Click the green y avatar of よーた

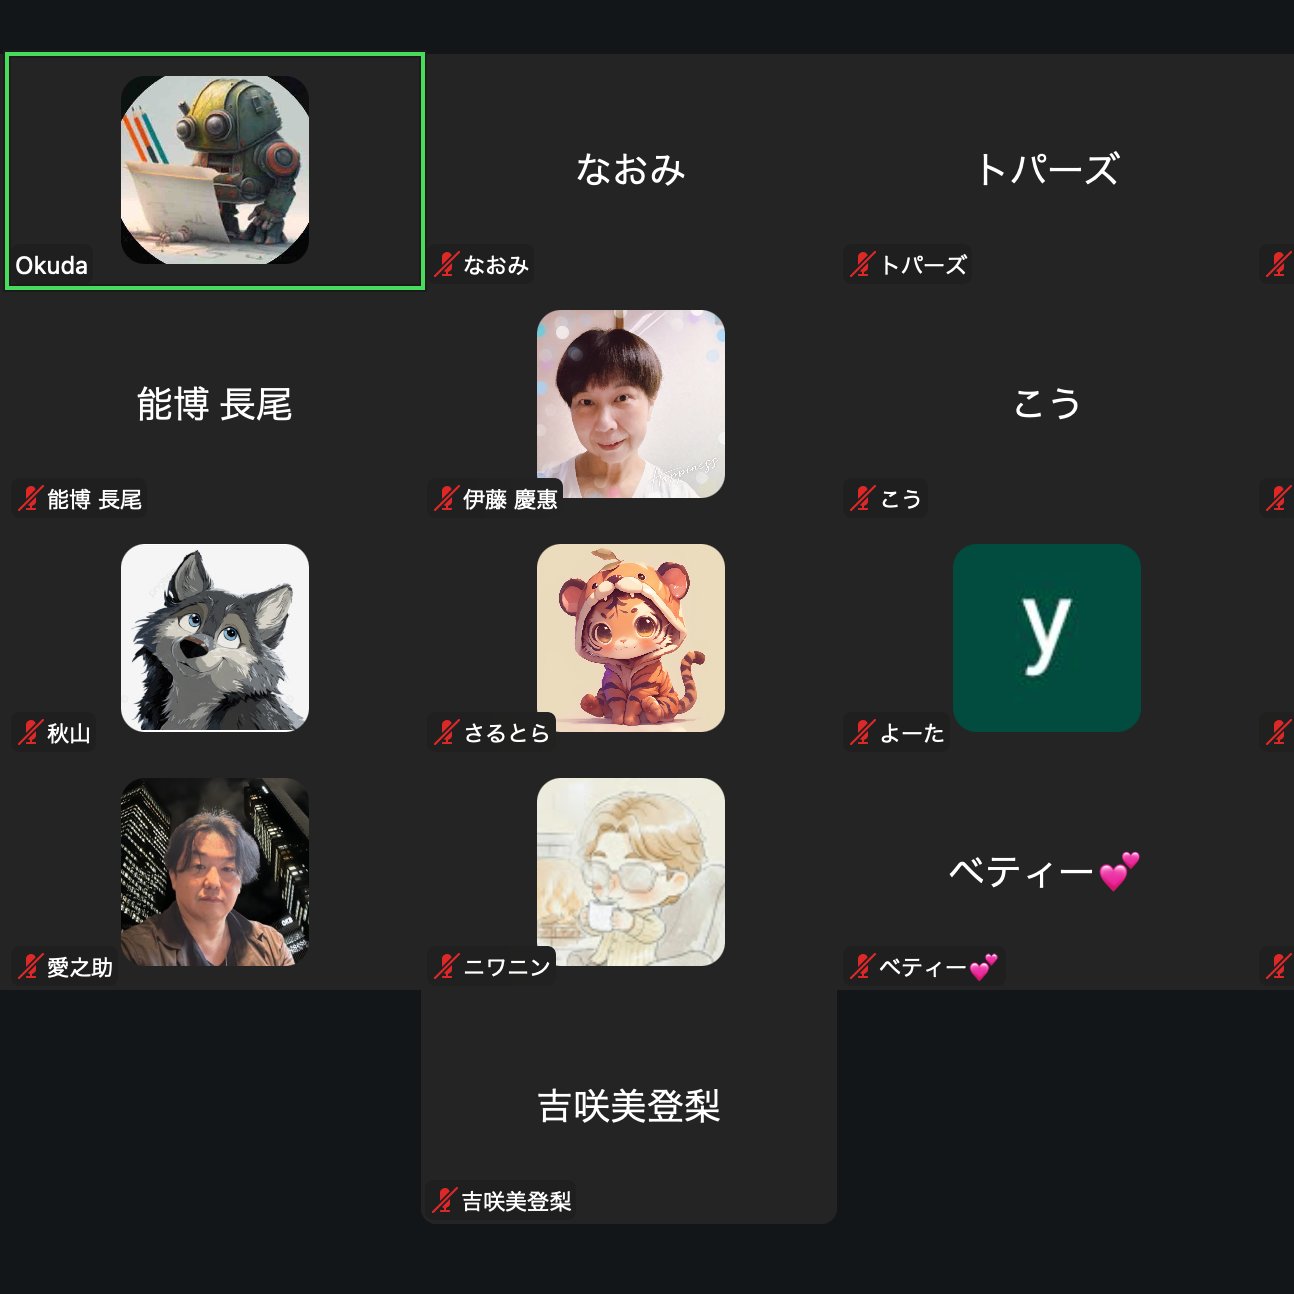click(1047, 638)
